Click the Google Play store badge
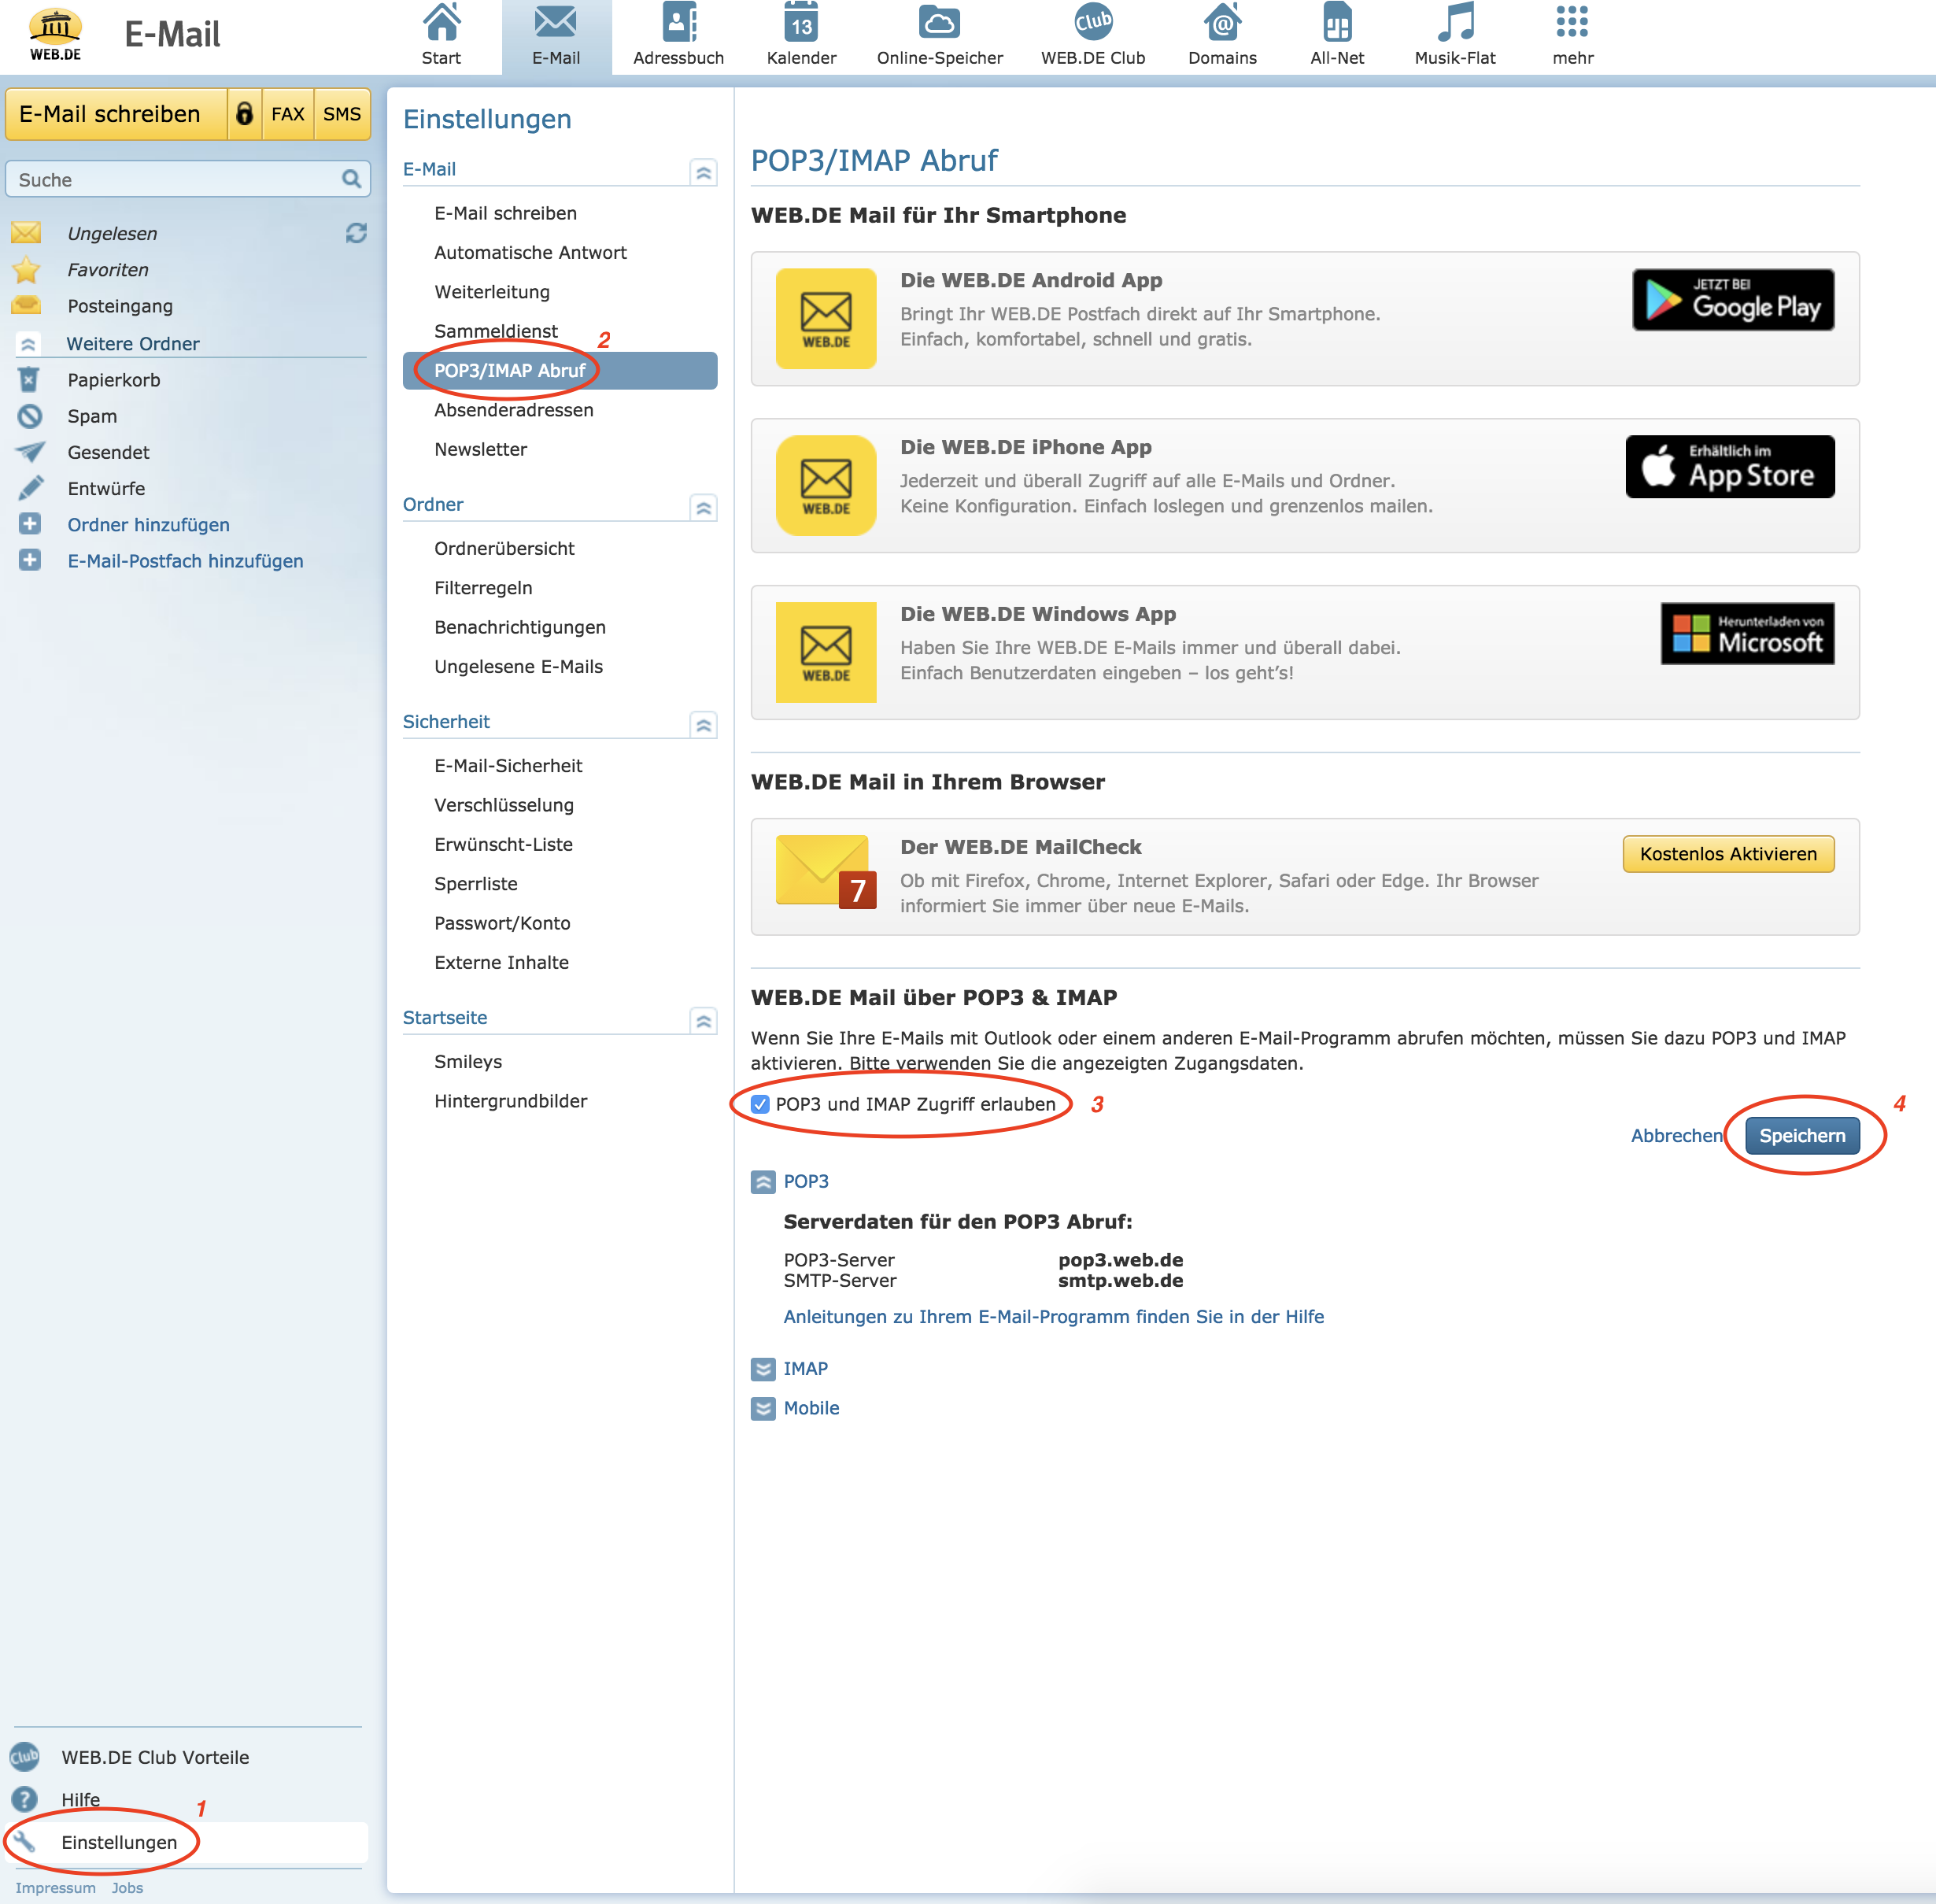1936x1904 pixels. pyautogui.click(x=1732, y=300)
